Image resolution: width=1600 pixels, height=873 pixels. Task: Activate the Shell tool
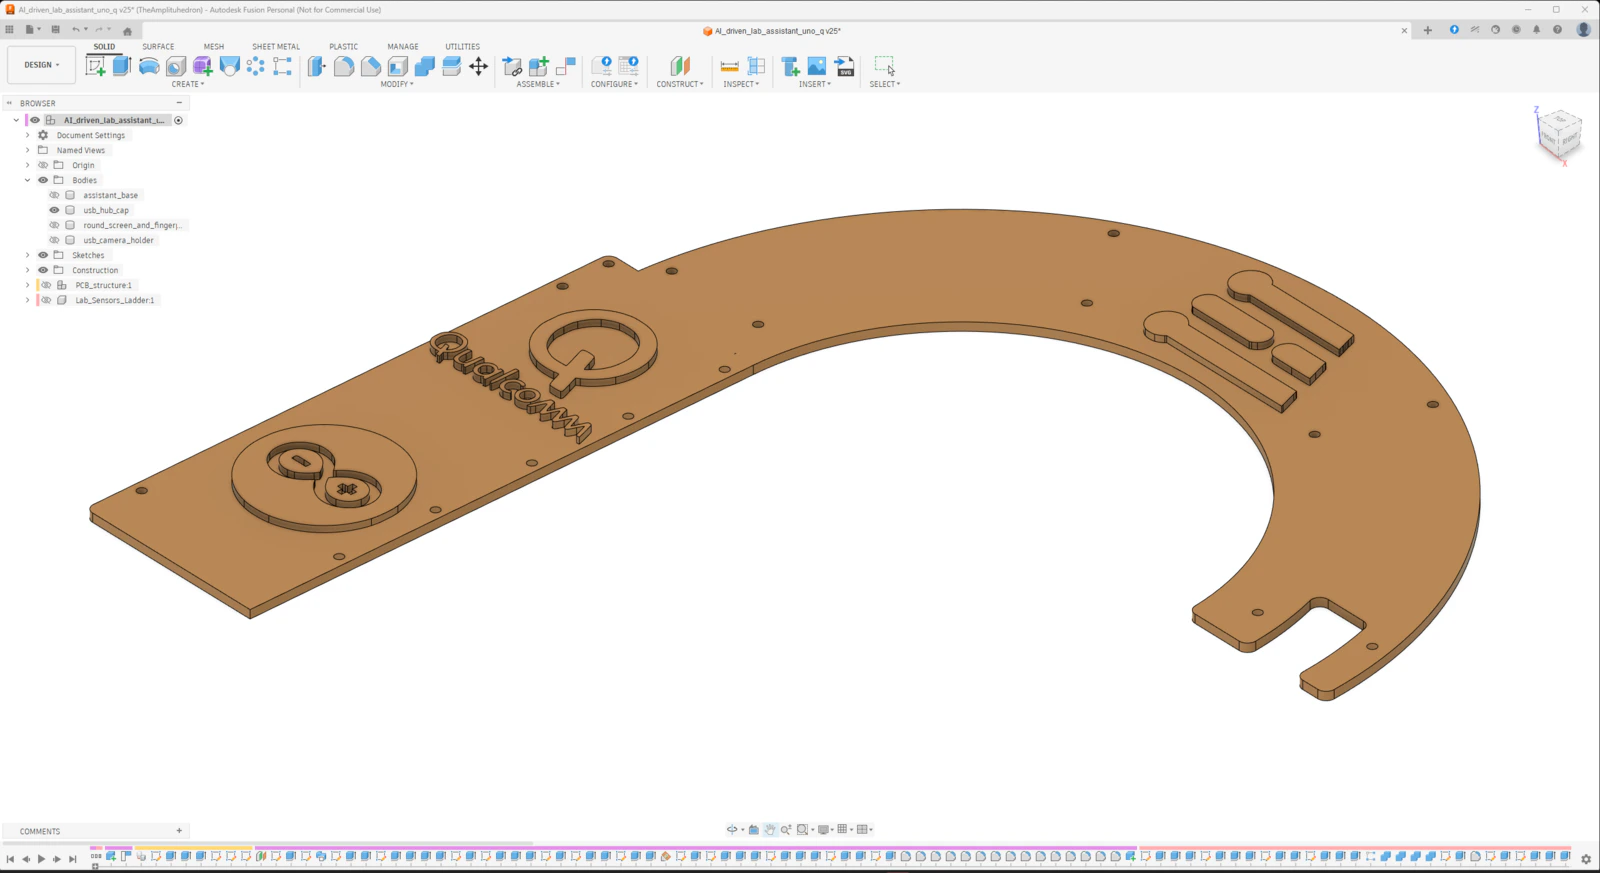pos(398,66)
